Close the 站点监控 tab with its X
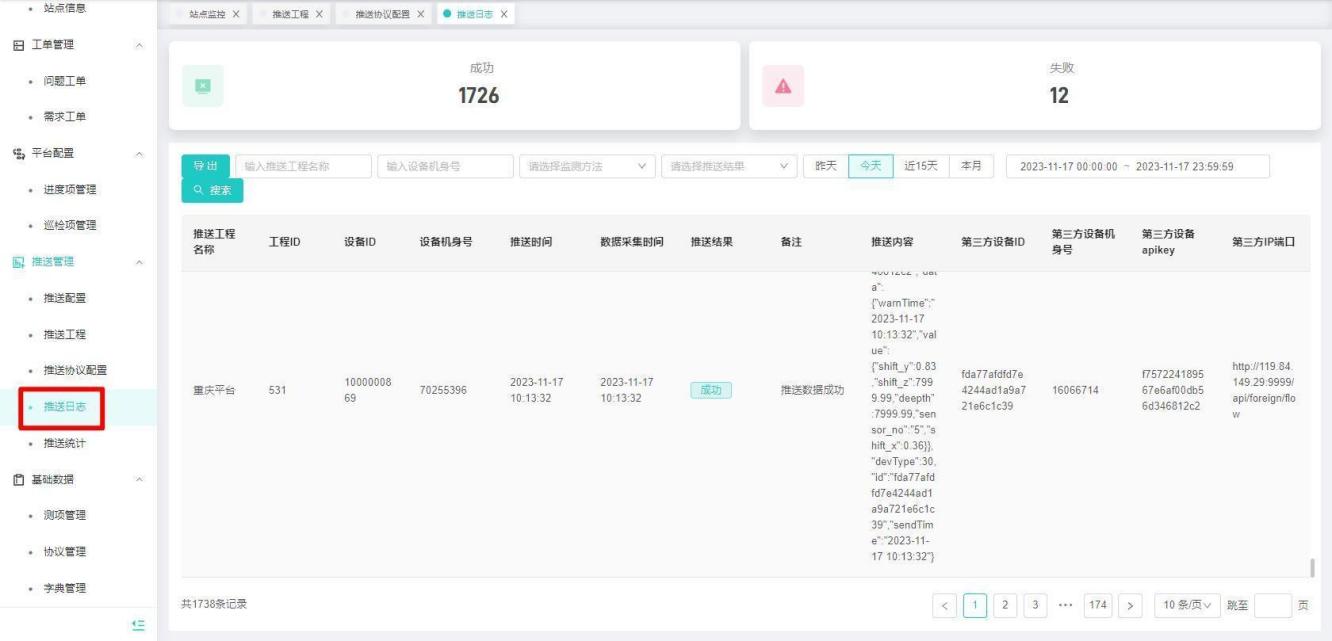The height and width of the screenshot is (641, 1332). pos(235,14)
